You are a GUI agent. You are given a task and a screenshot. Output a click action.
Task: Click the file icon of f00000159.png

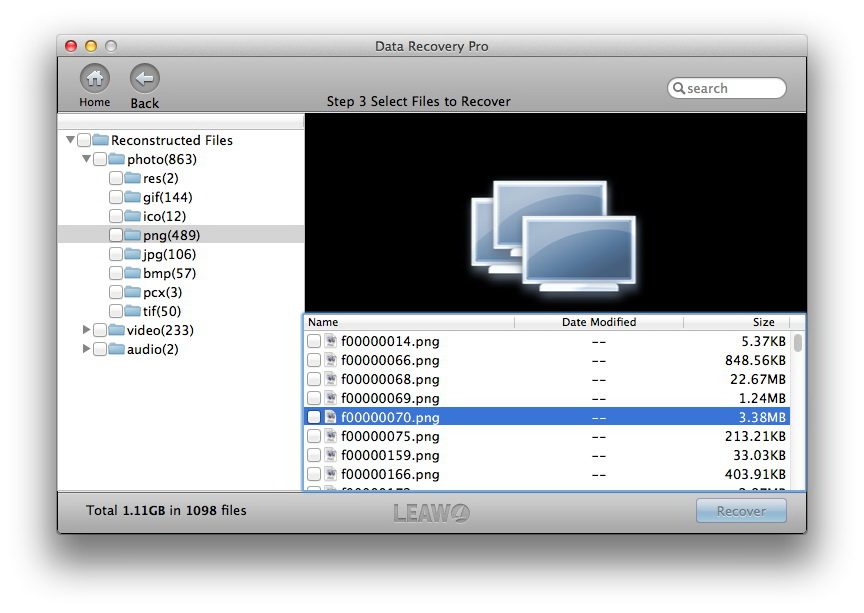(330, 455)
